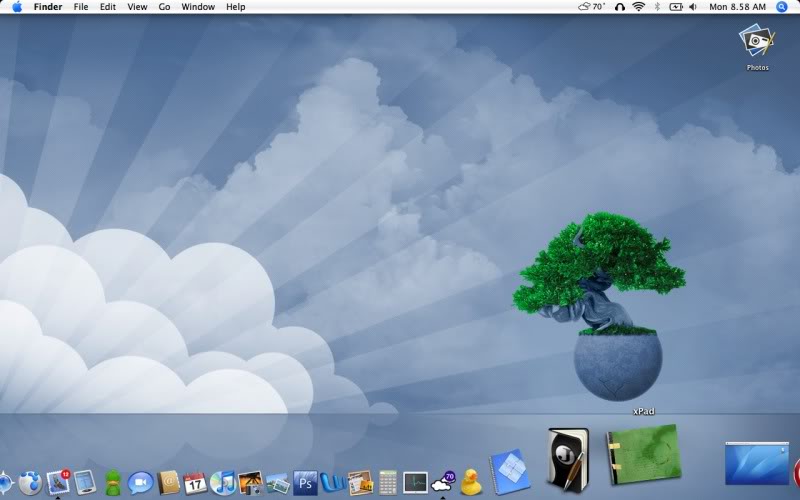Screen dimensions: 800x500
Task: Click the Mon 8.58 AM clock
Action: click(737, 7)
